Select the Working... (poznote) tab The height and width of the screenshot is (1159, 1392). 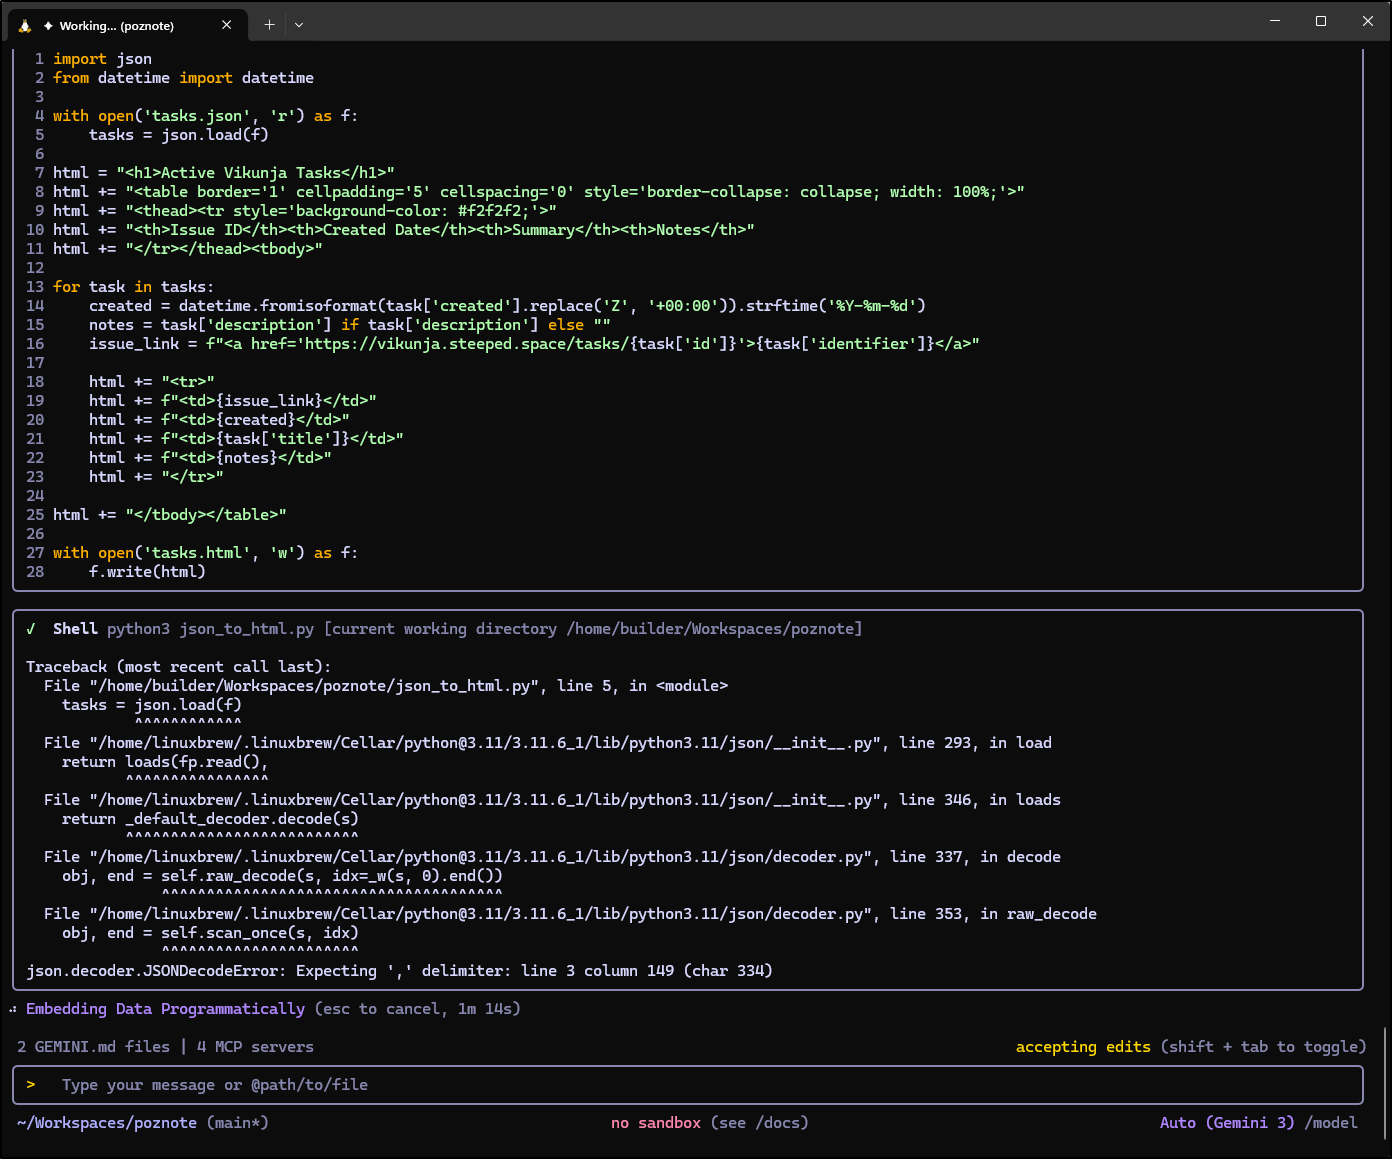116,26
